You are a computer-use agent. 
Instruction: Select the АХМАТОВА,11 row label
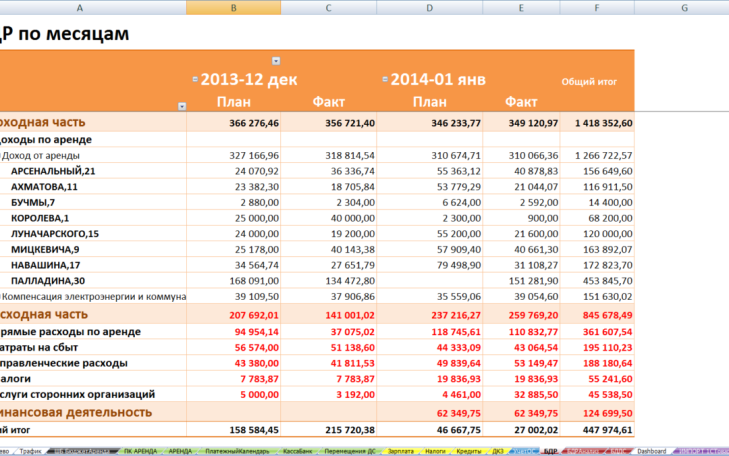pos(44,187)
